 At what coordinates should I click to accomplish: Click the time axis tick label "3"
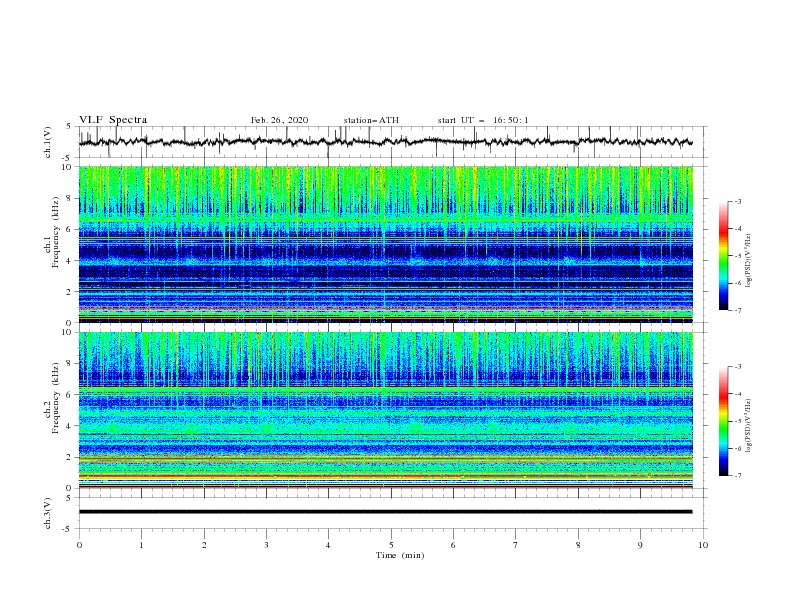tap(266, 545)
